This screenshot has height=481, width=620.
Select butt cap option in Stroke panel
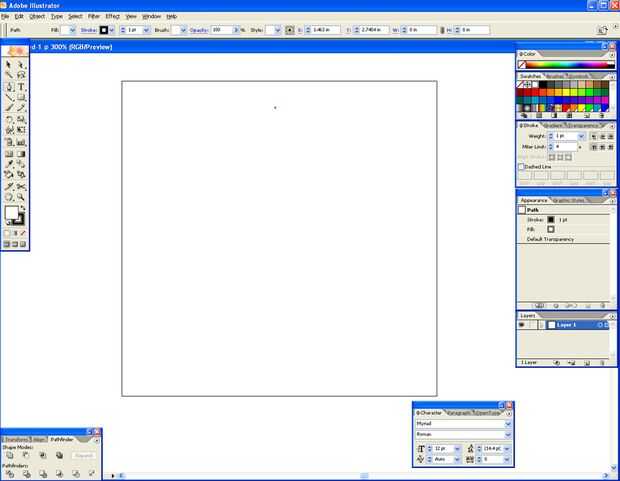pyautogui.click(x=594, y=136)
